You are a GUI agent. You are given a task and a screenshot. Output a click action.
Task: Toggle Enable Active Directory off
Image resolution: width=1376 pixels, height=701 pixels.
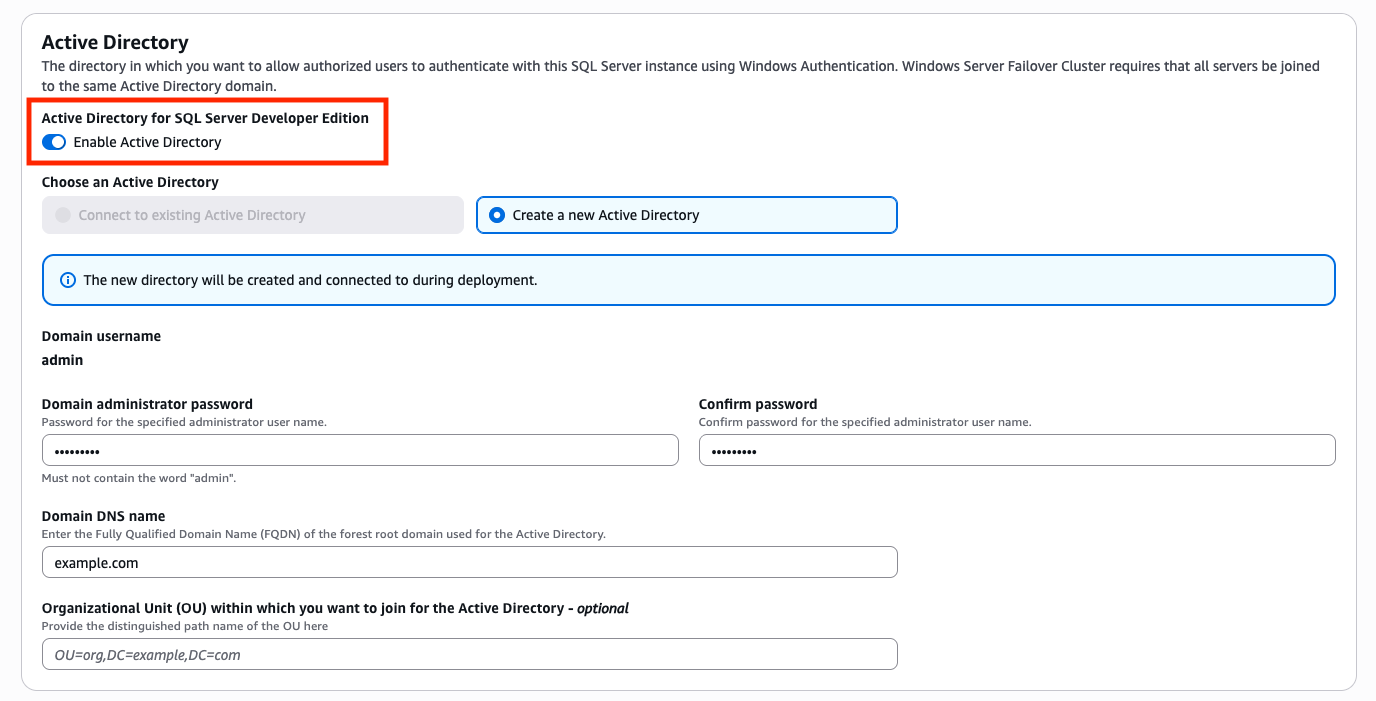[54, 142]
